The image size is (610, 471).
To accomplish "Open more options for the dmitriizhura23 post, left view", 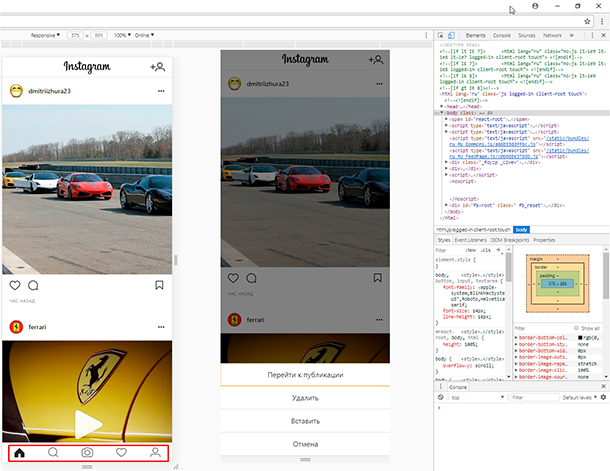I will click(x=161, y=91).
